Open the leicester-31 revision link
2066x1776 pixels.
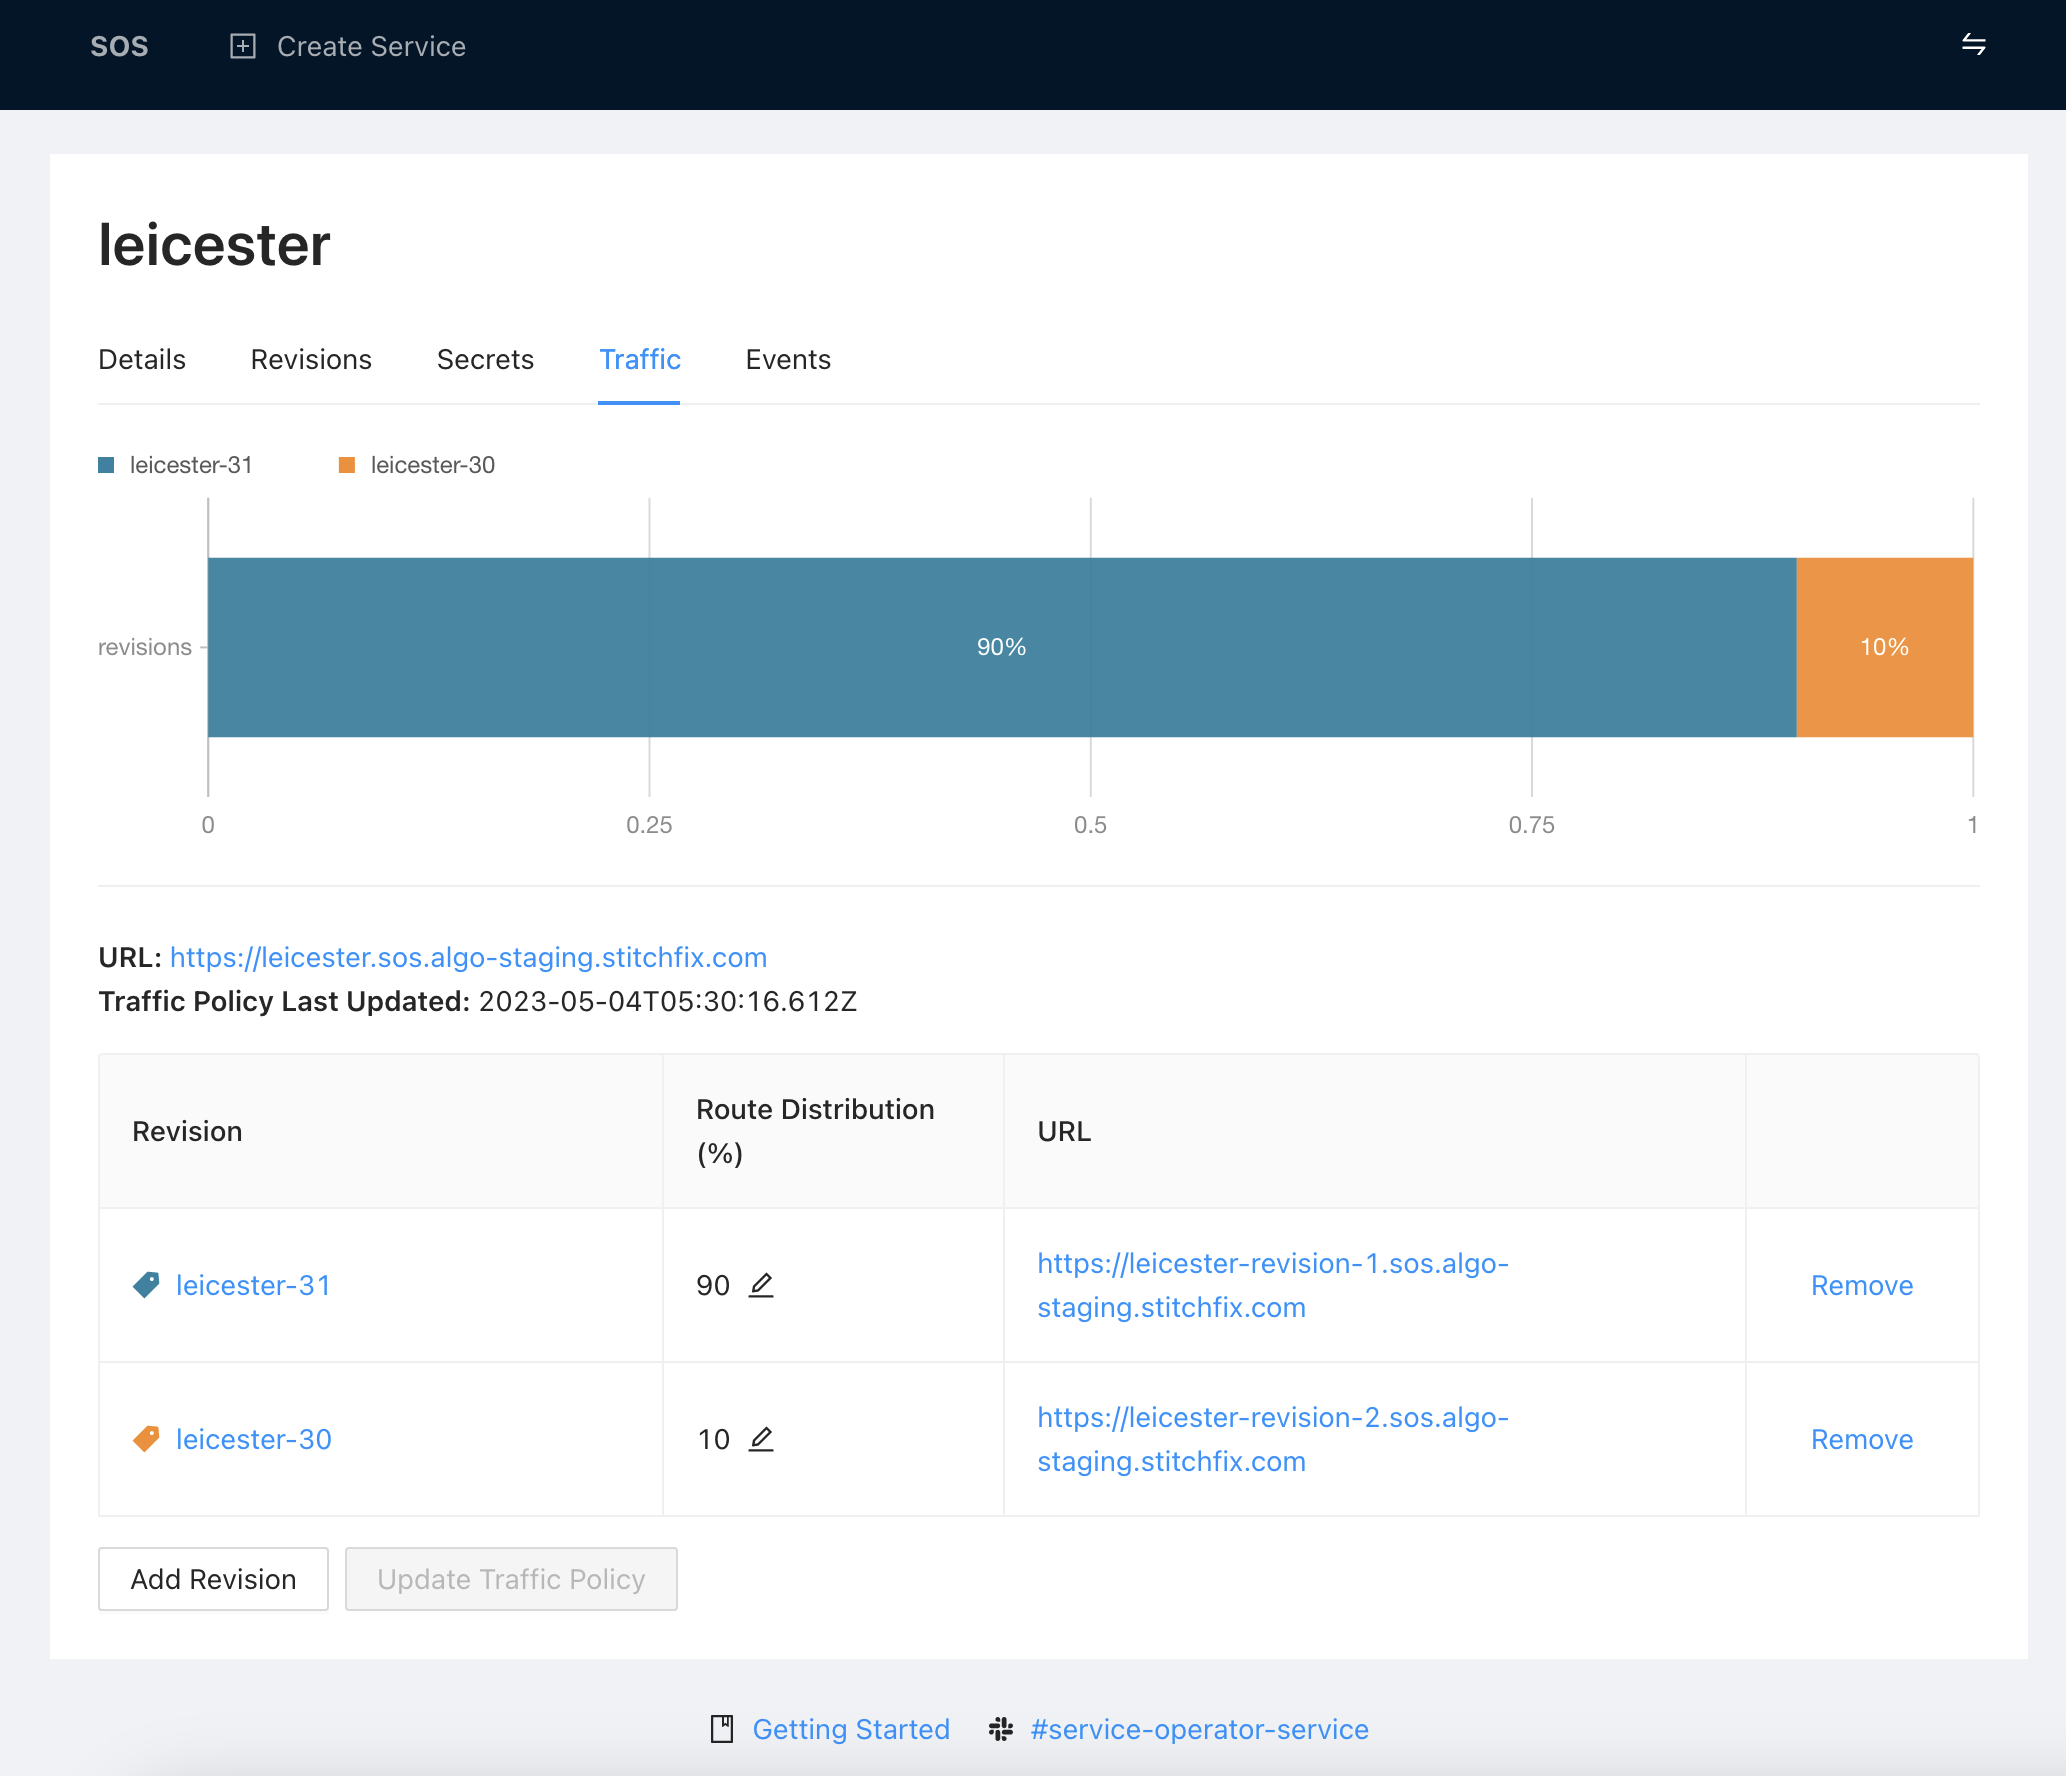pyautogui.click(x=253, y=1285)
